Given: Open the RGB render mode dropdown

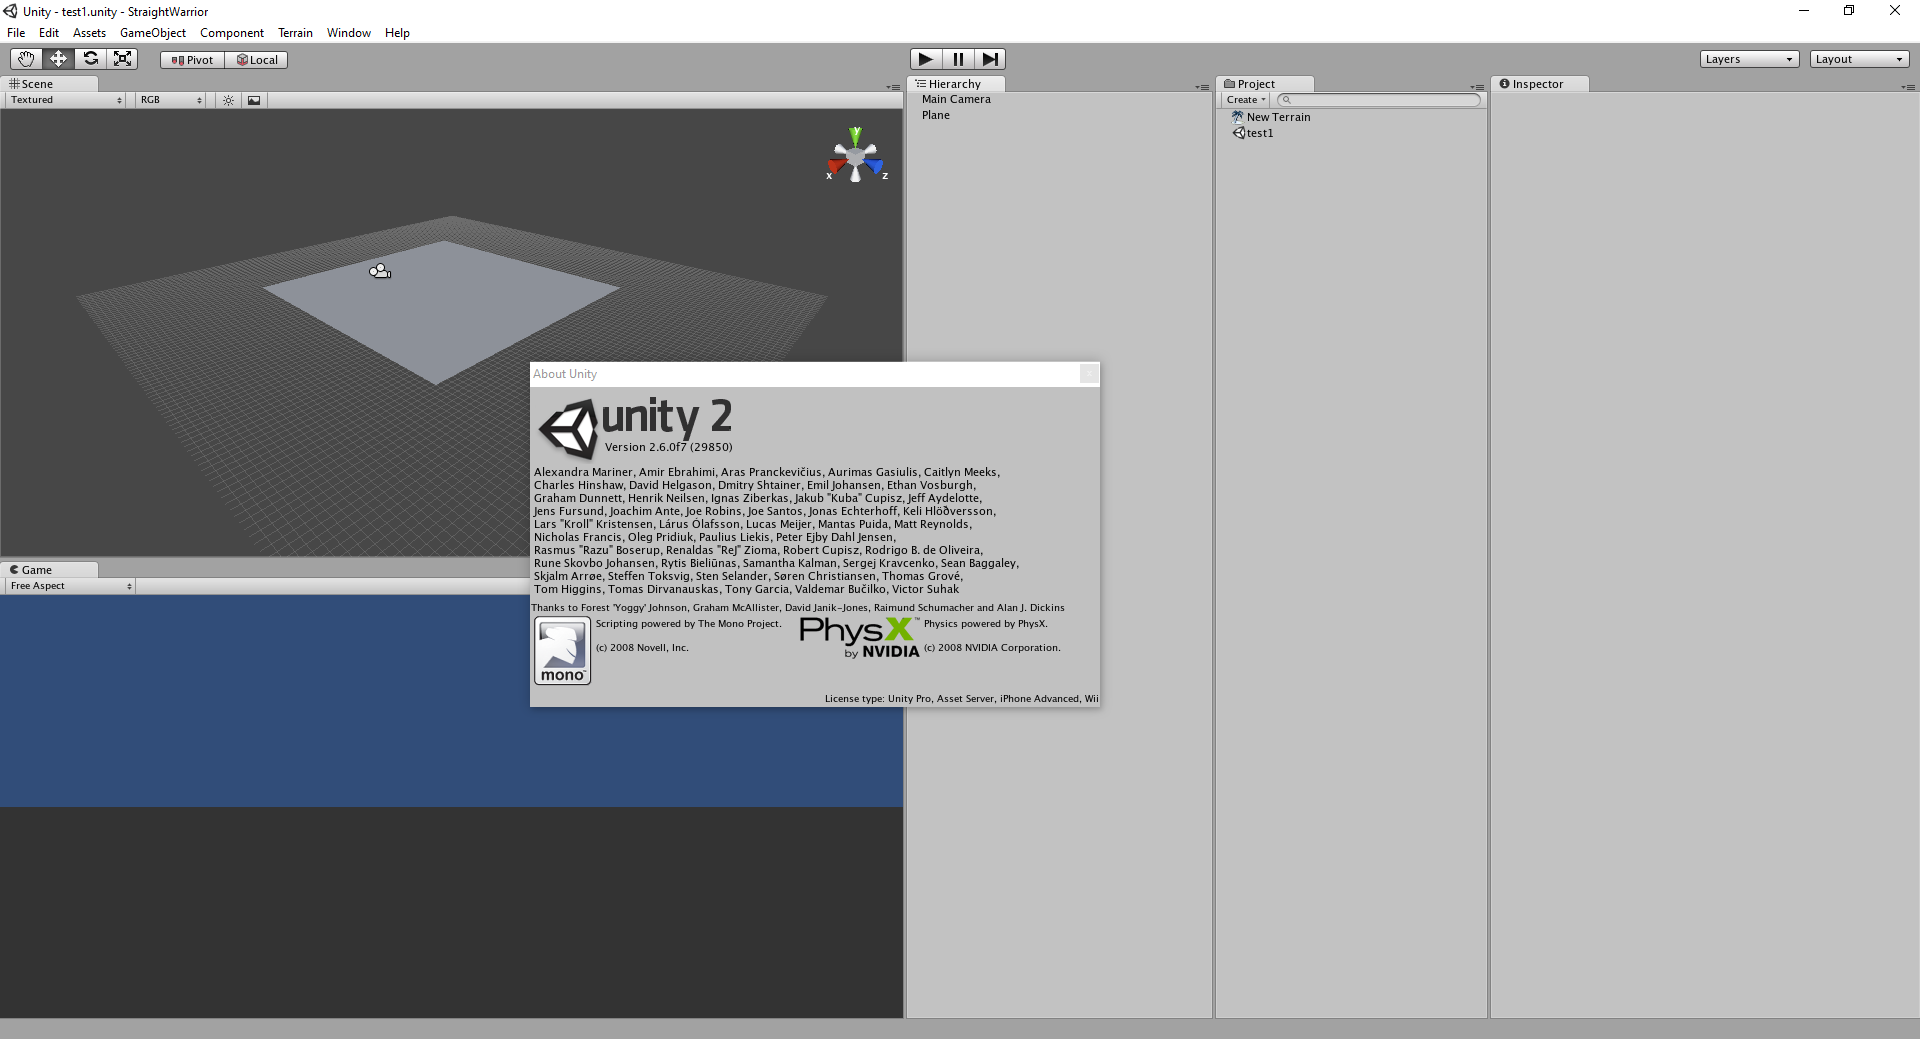Looking at the screenshot, I should pos(171,100).
